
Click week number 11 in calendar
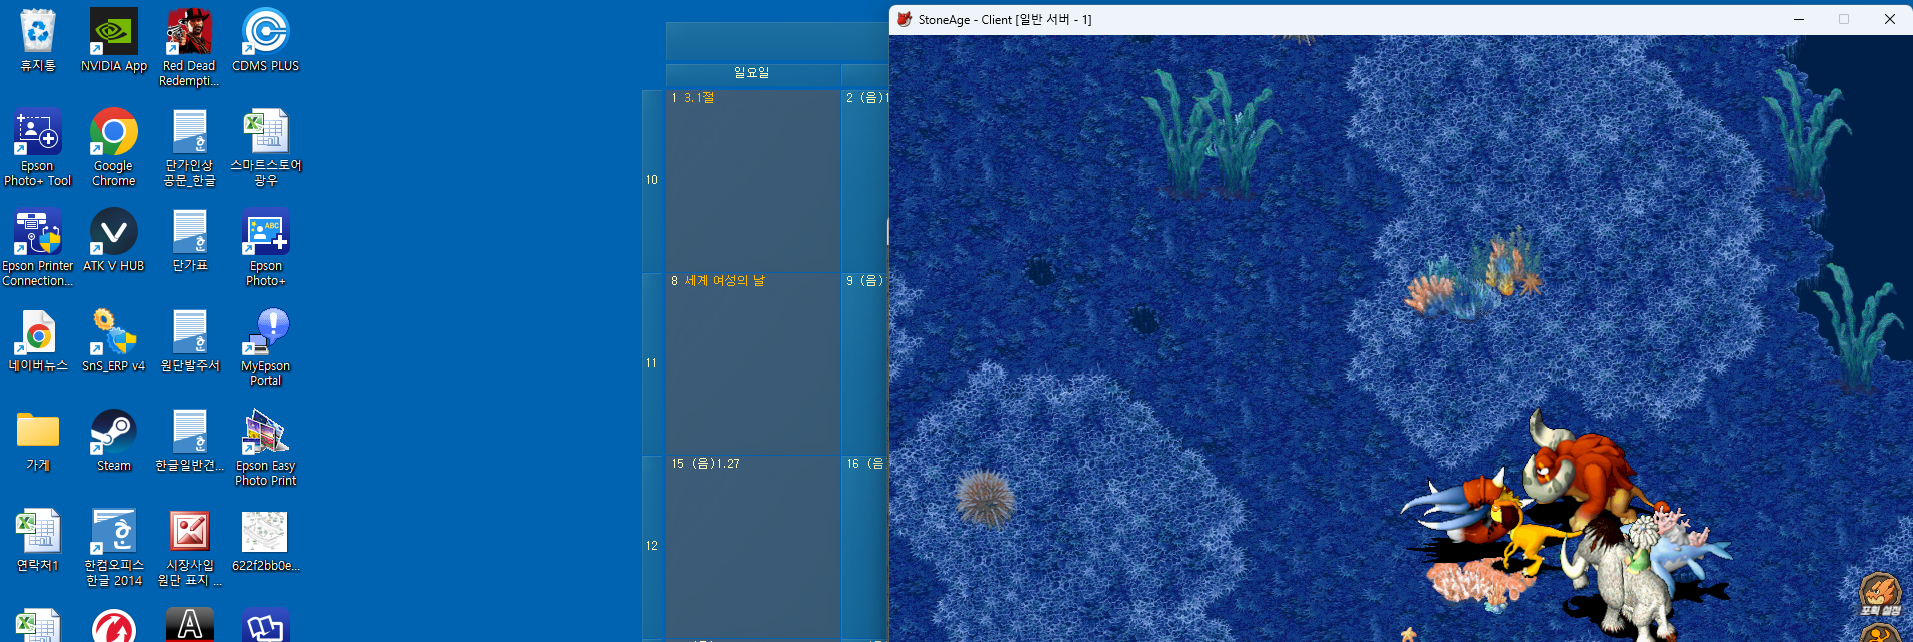pos(652,363)
